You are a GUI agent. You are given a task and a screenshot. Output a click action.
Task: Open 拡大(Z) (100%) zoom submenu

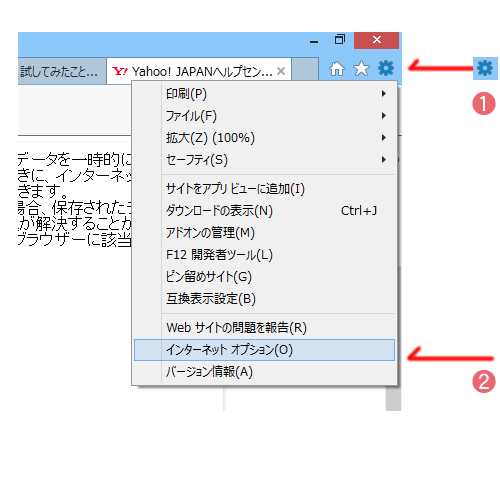264,138
